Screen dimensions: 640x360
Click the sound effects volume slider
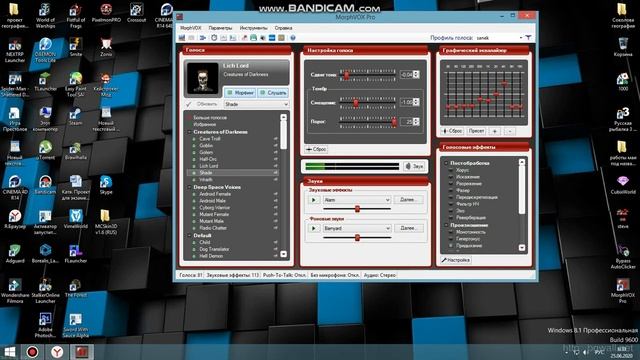(x=357, y=209)
